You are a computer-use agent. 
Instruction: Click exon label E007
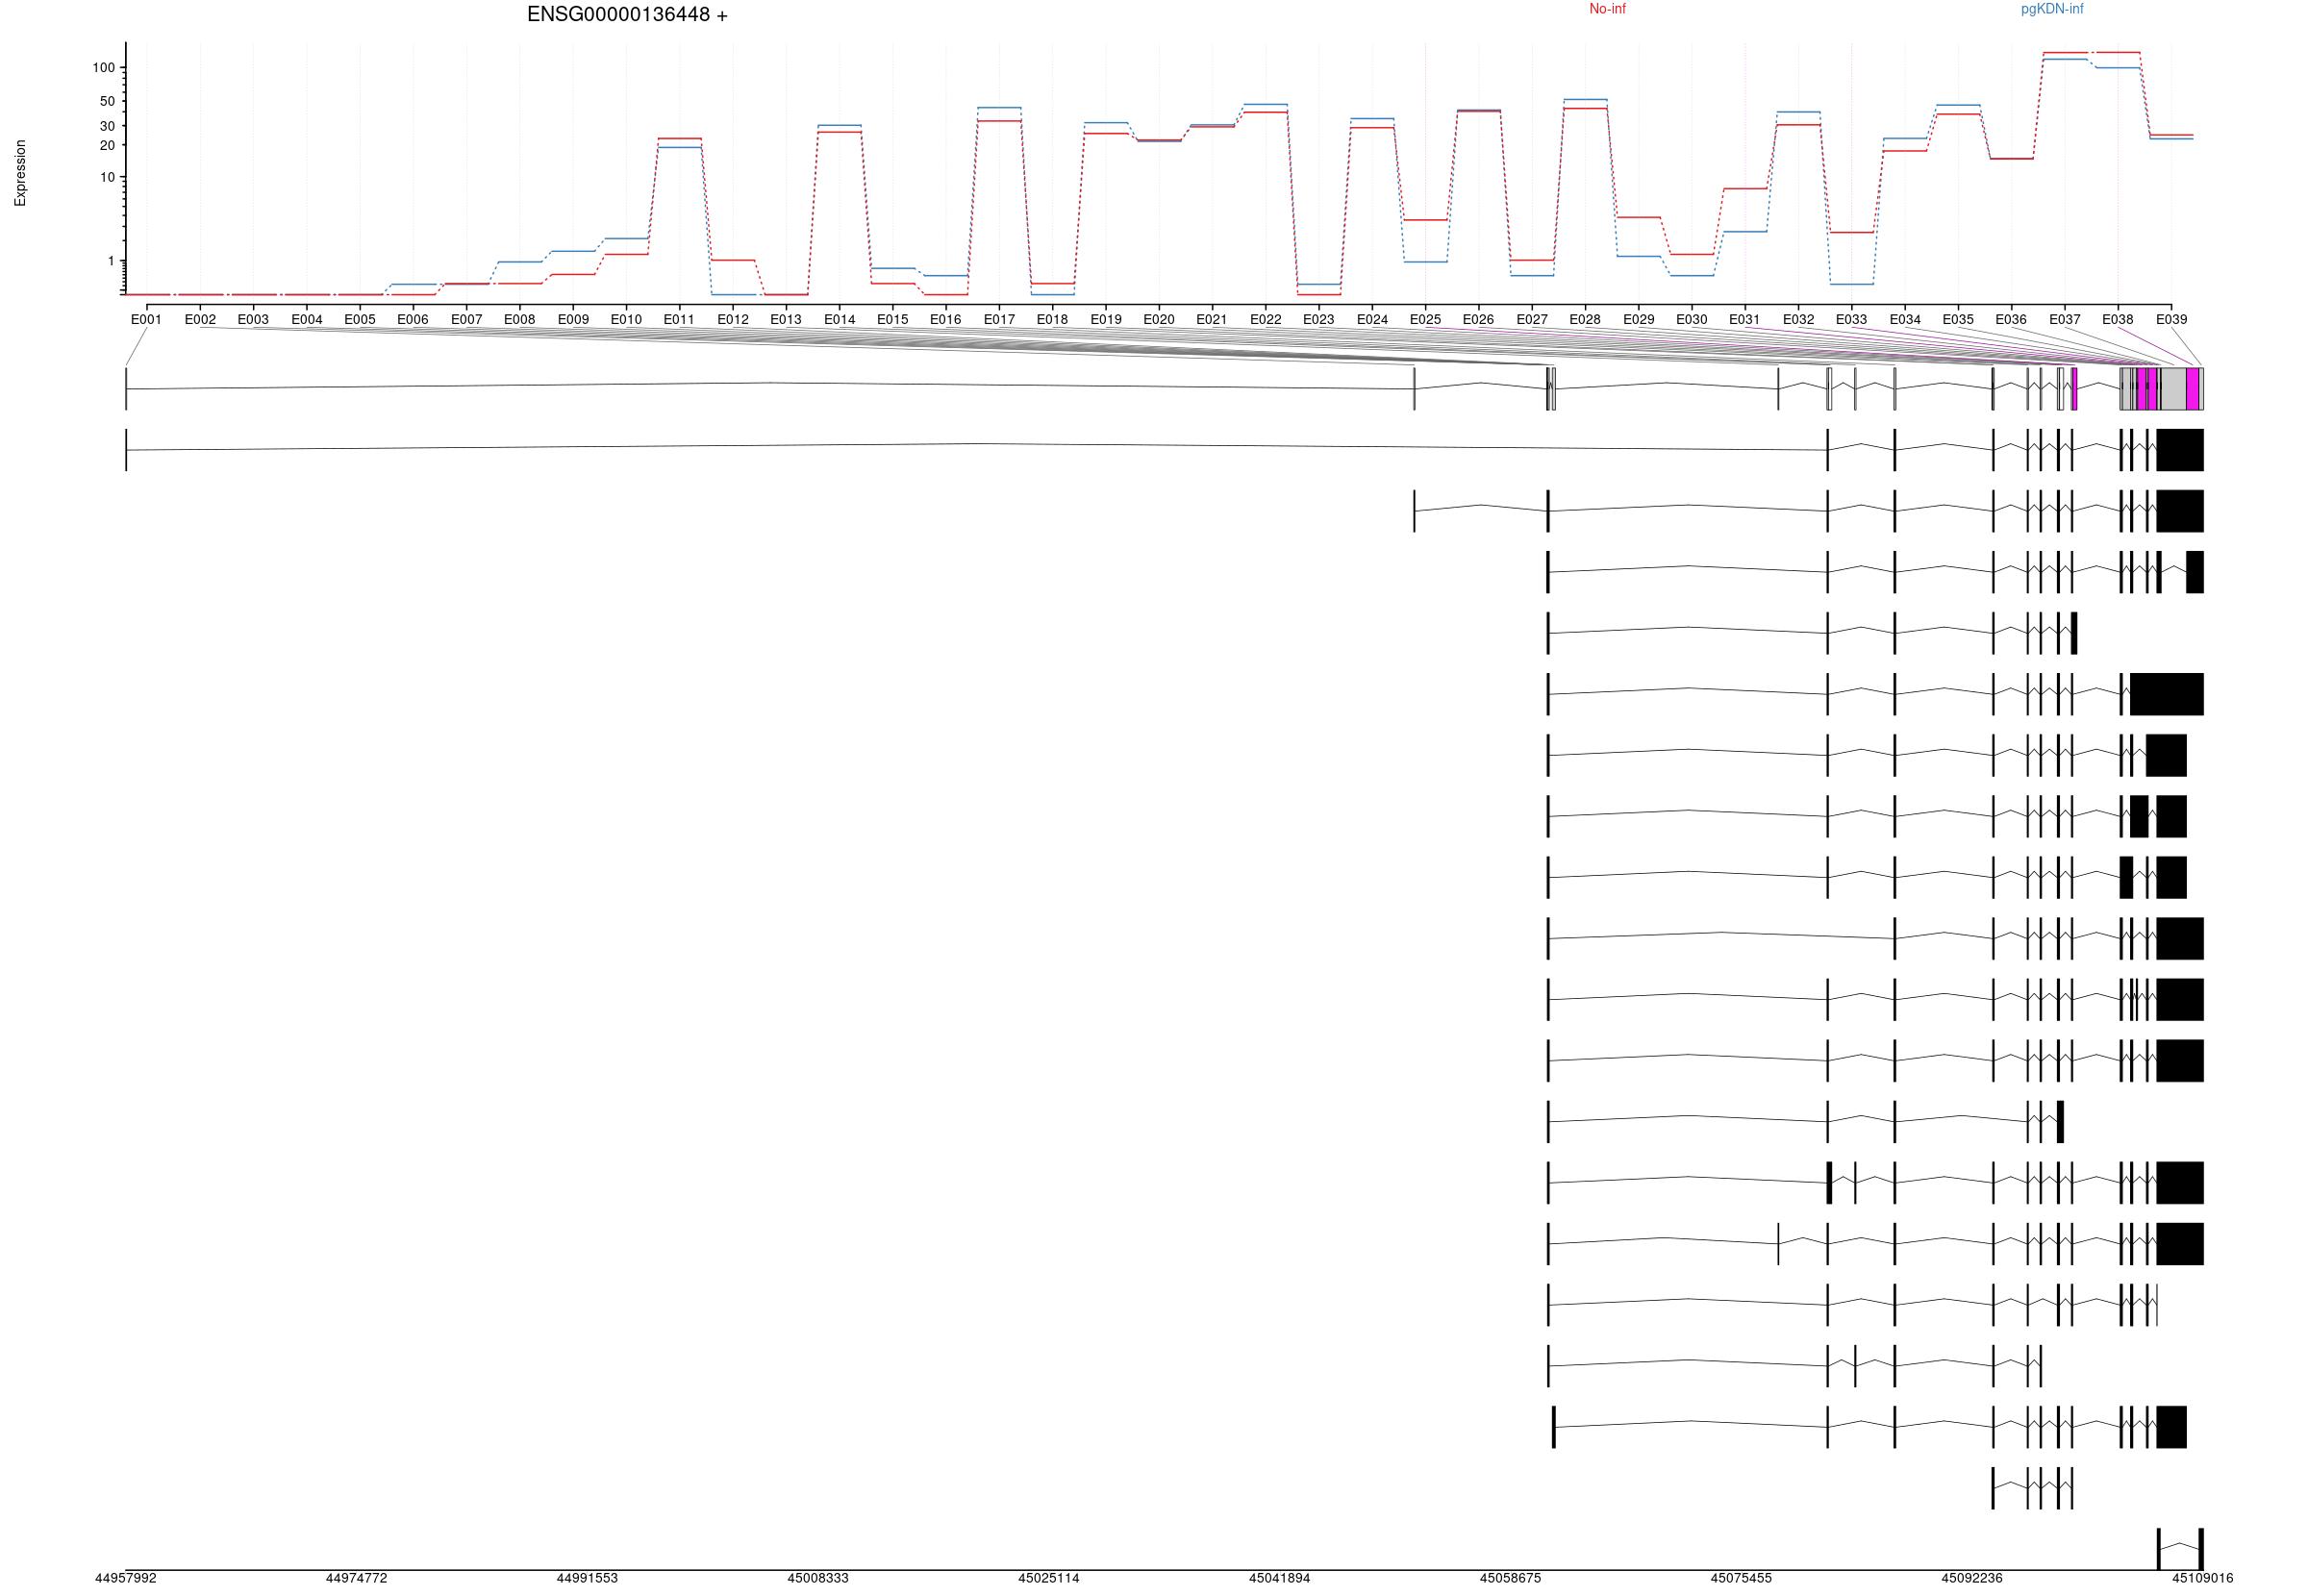pos(467,320)
